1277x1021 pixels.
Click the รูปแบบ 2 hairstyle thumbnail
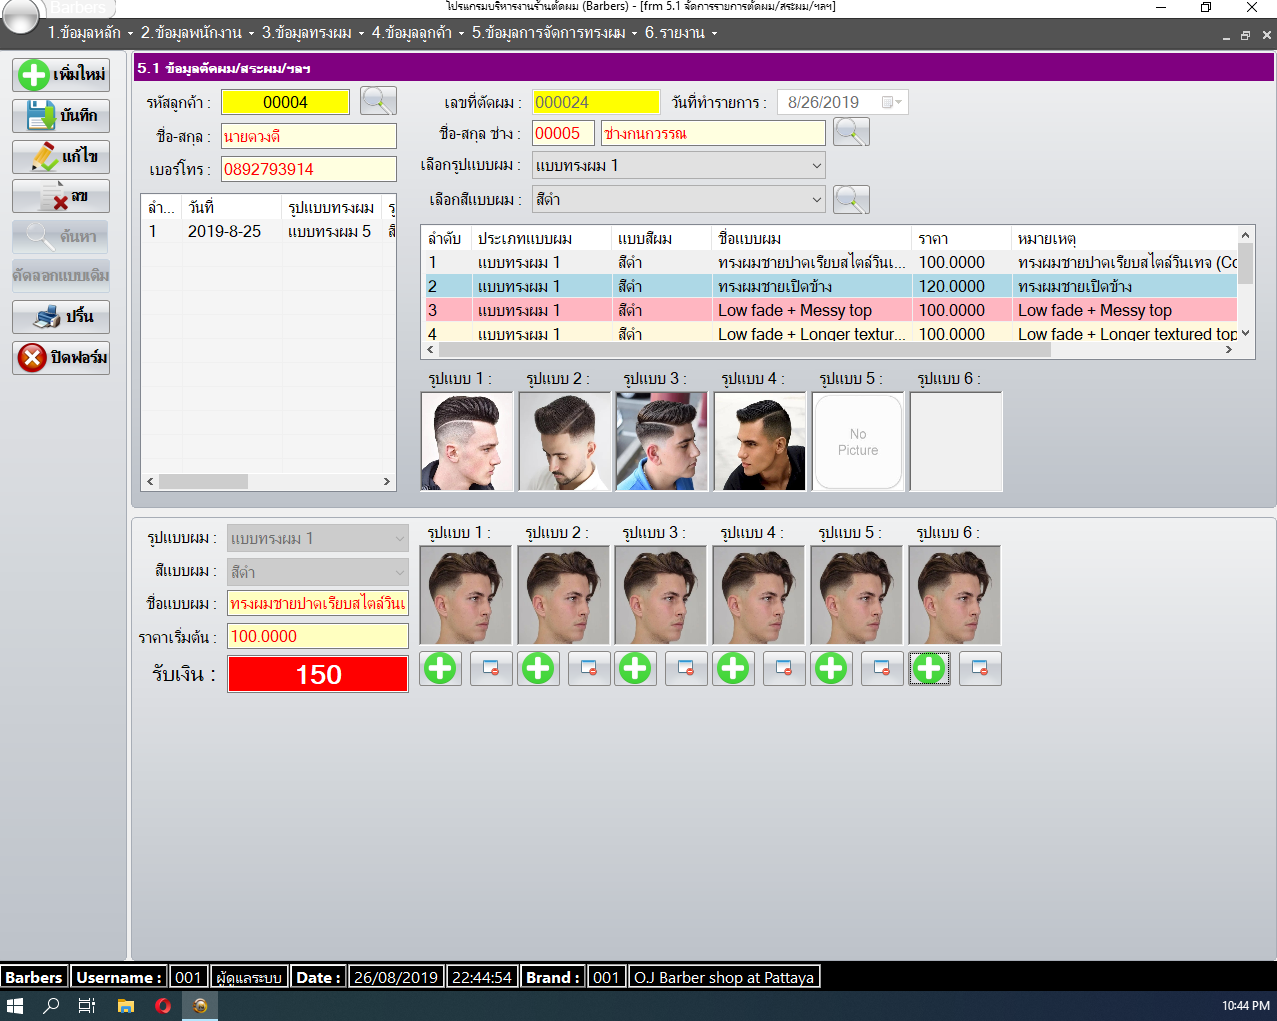click(564, 441)
